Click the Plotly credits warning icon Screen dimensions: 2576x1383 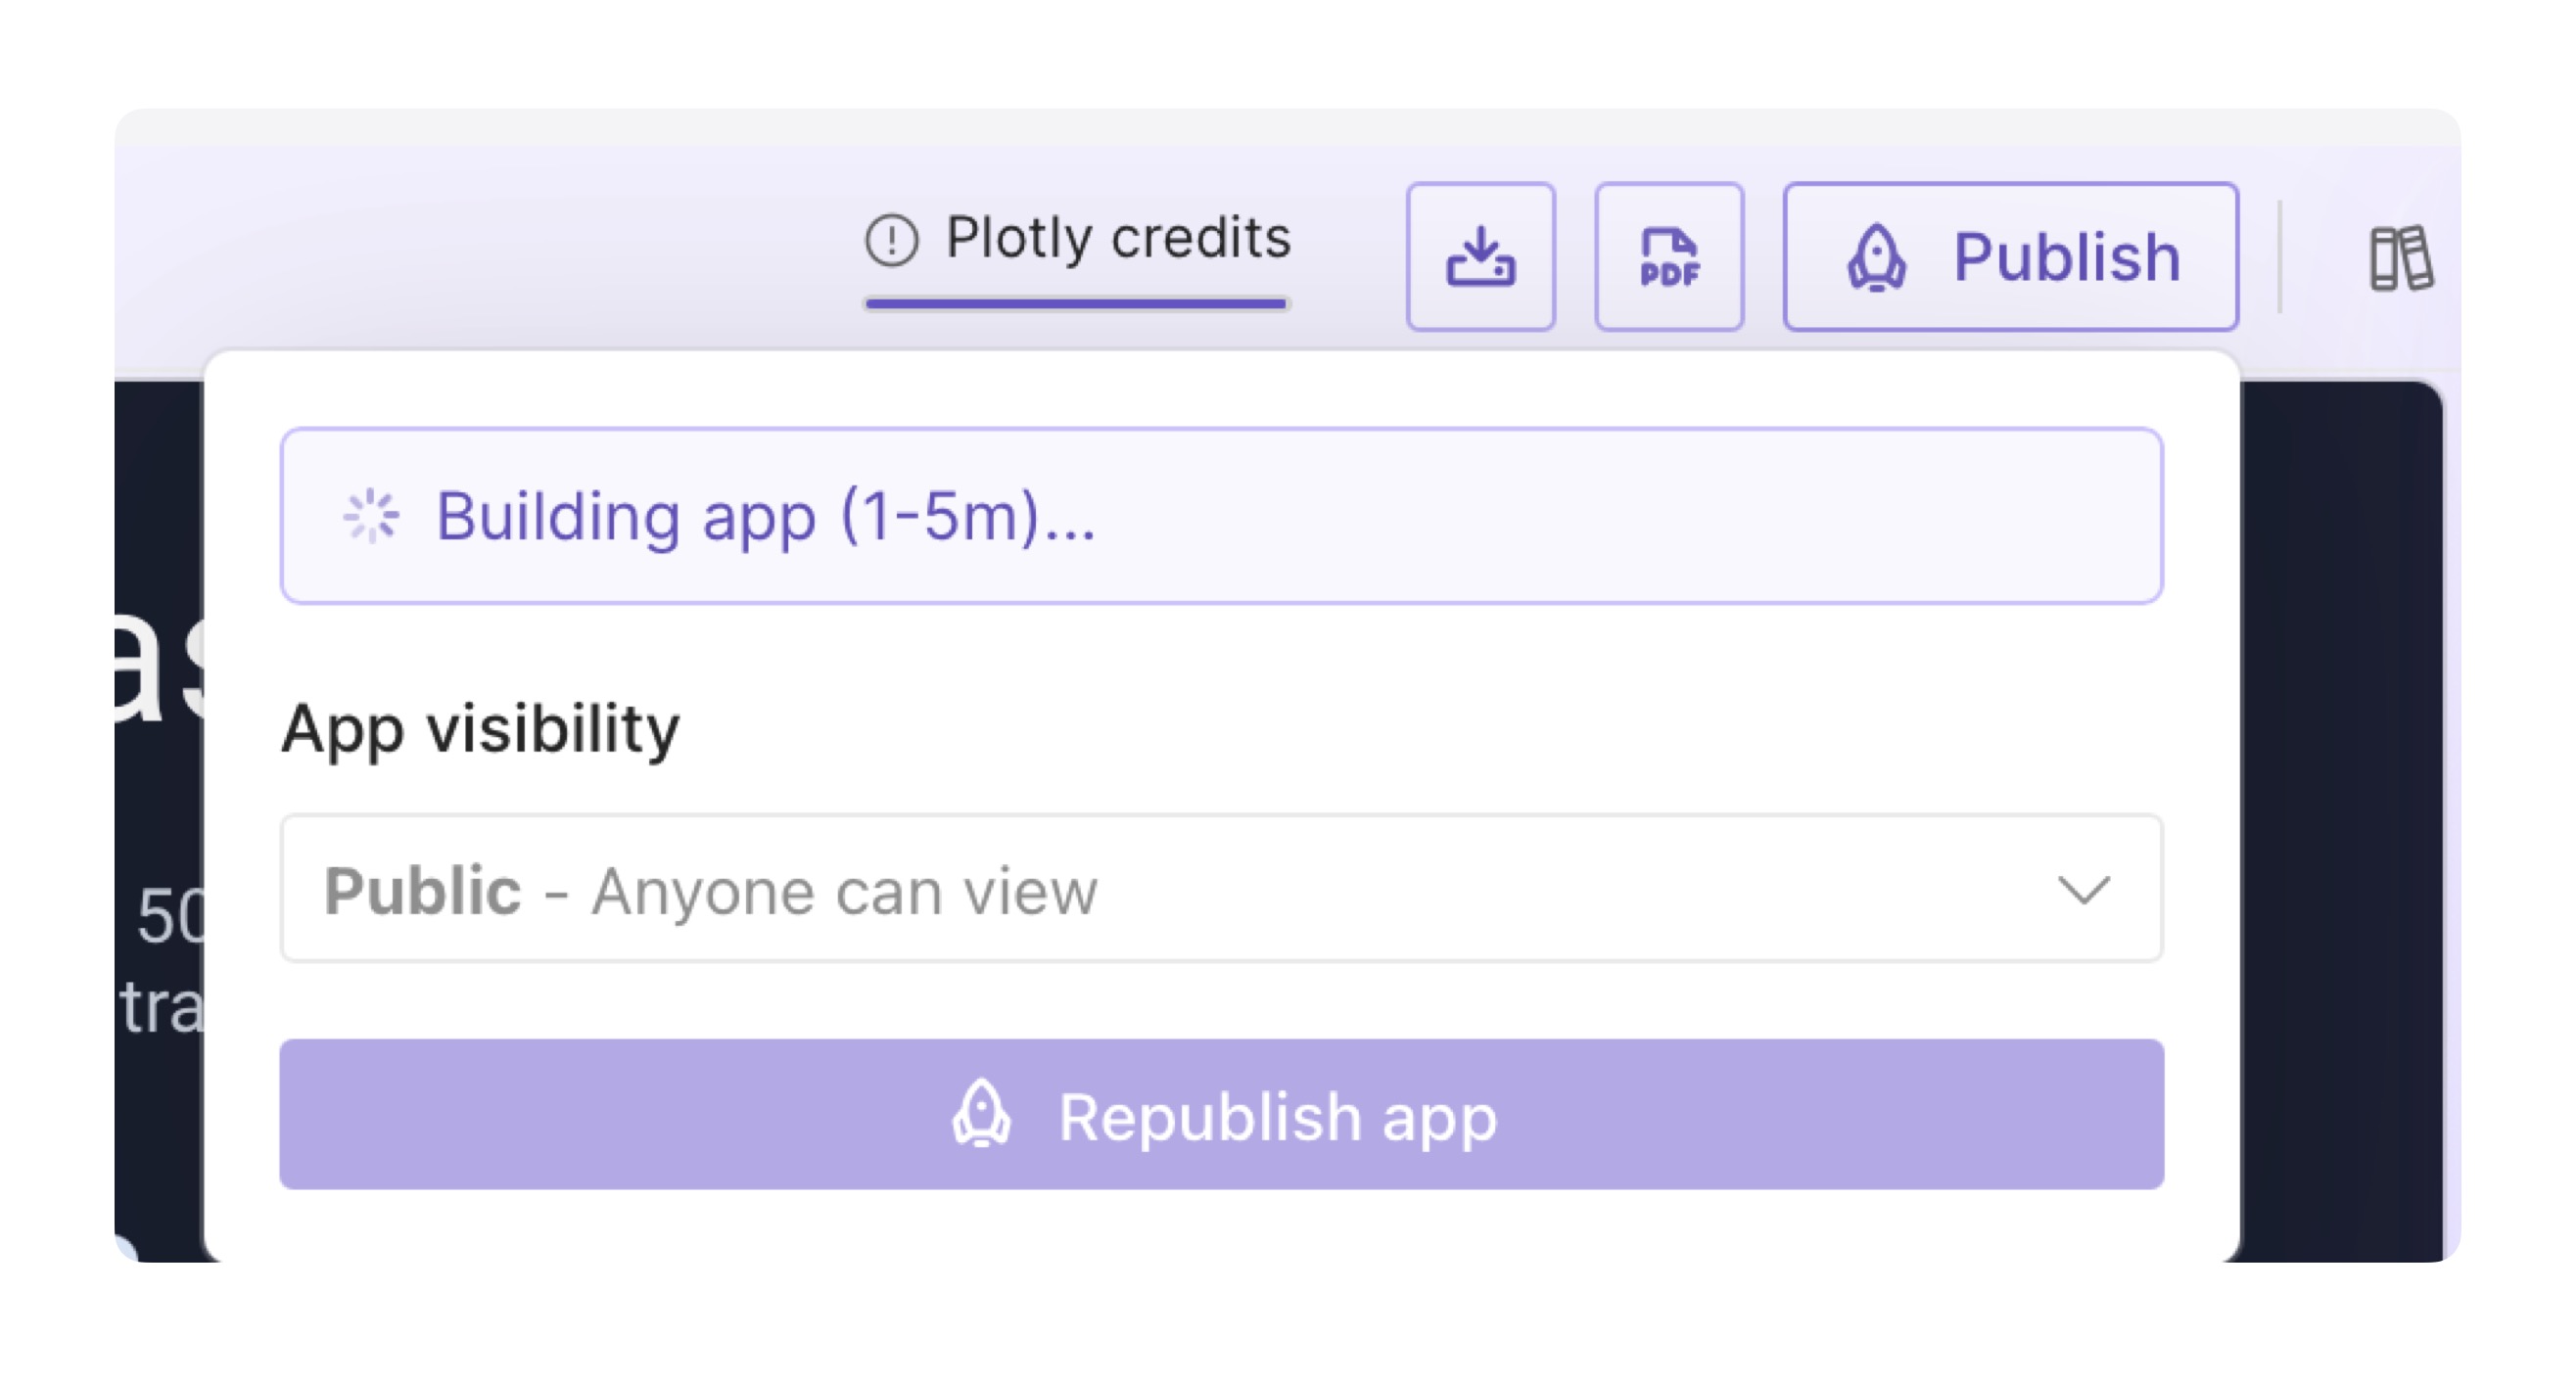pos(891,240)
